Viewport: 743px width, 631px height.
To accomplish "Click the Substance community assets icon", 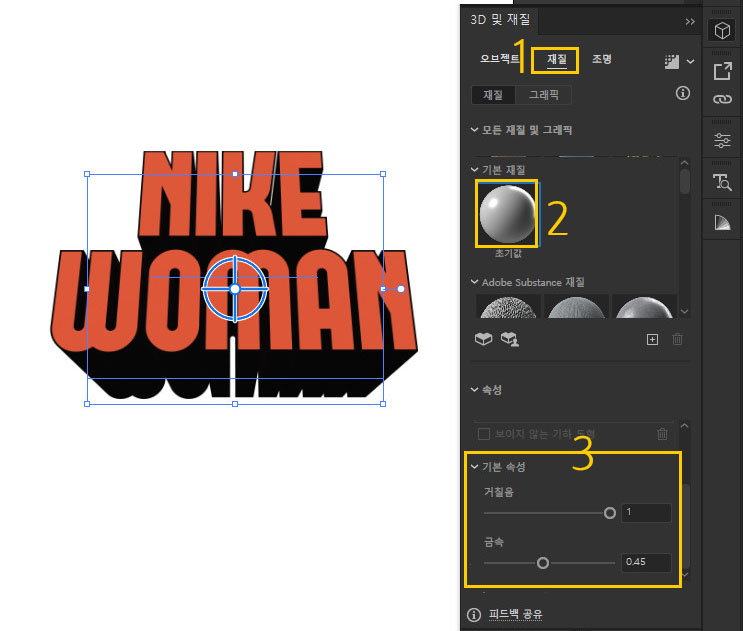I will click(x=510, y=339).
